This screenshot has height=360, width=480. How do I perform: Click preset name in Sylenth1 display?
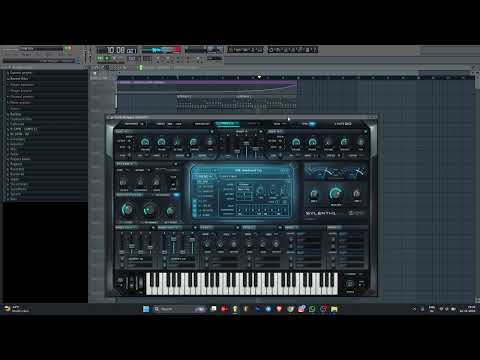coord(248,170)
